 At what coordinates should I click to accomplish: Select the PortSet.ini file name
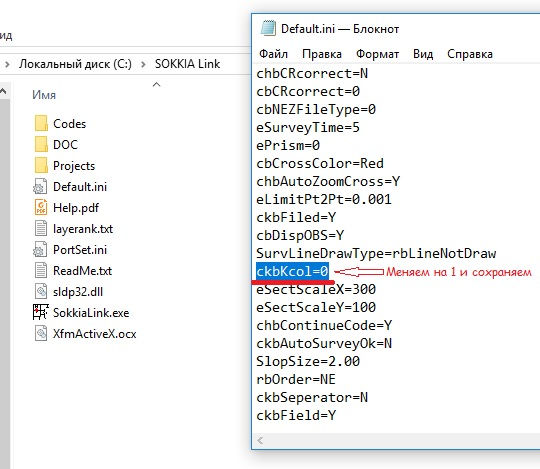pos(80,250)
